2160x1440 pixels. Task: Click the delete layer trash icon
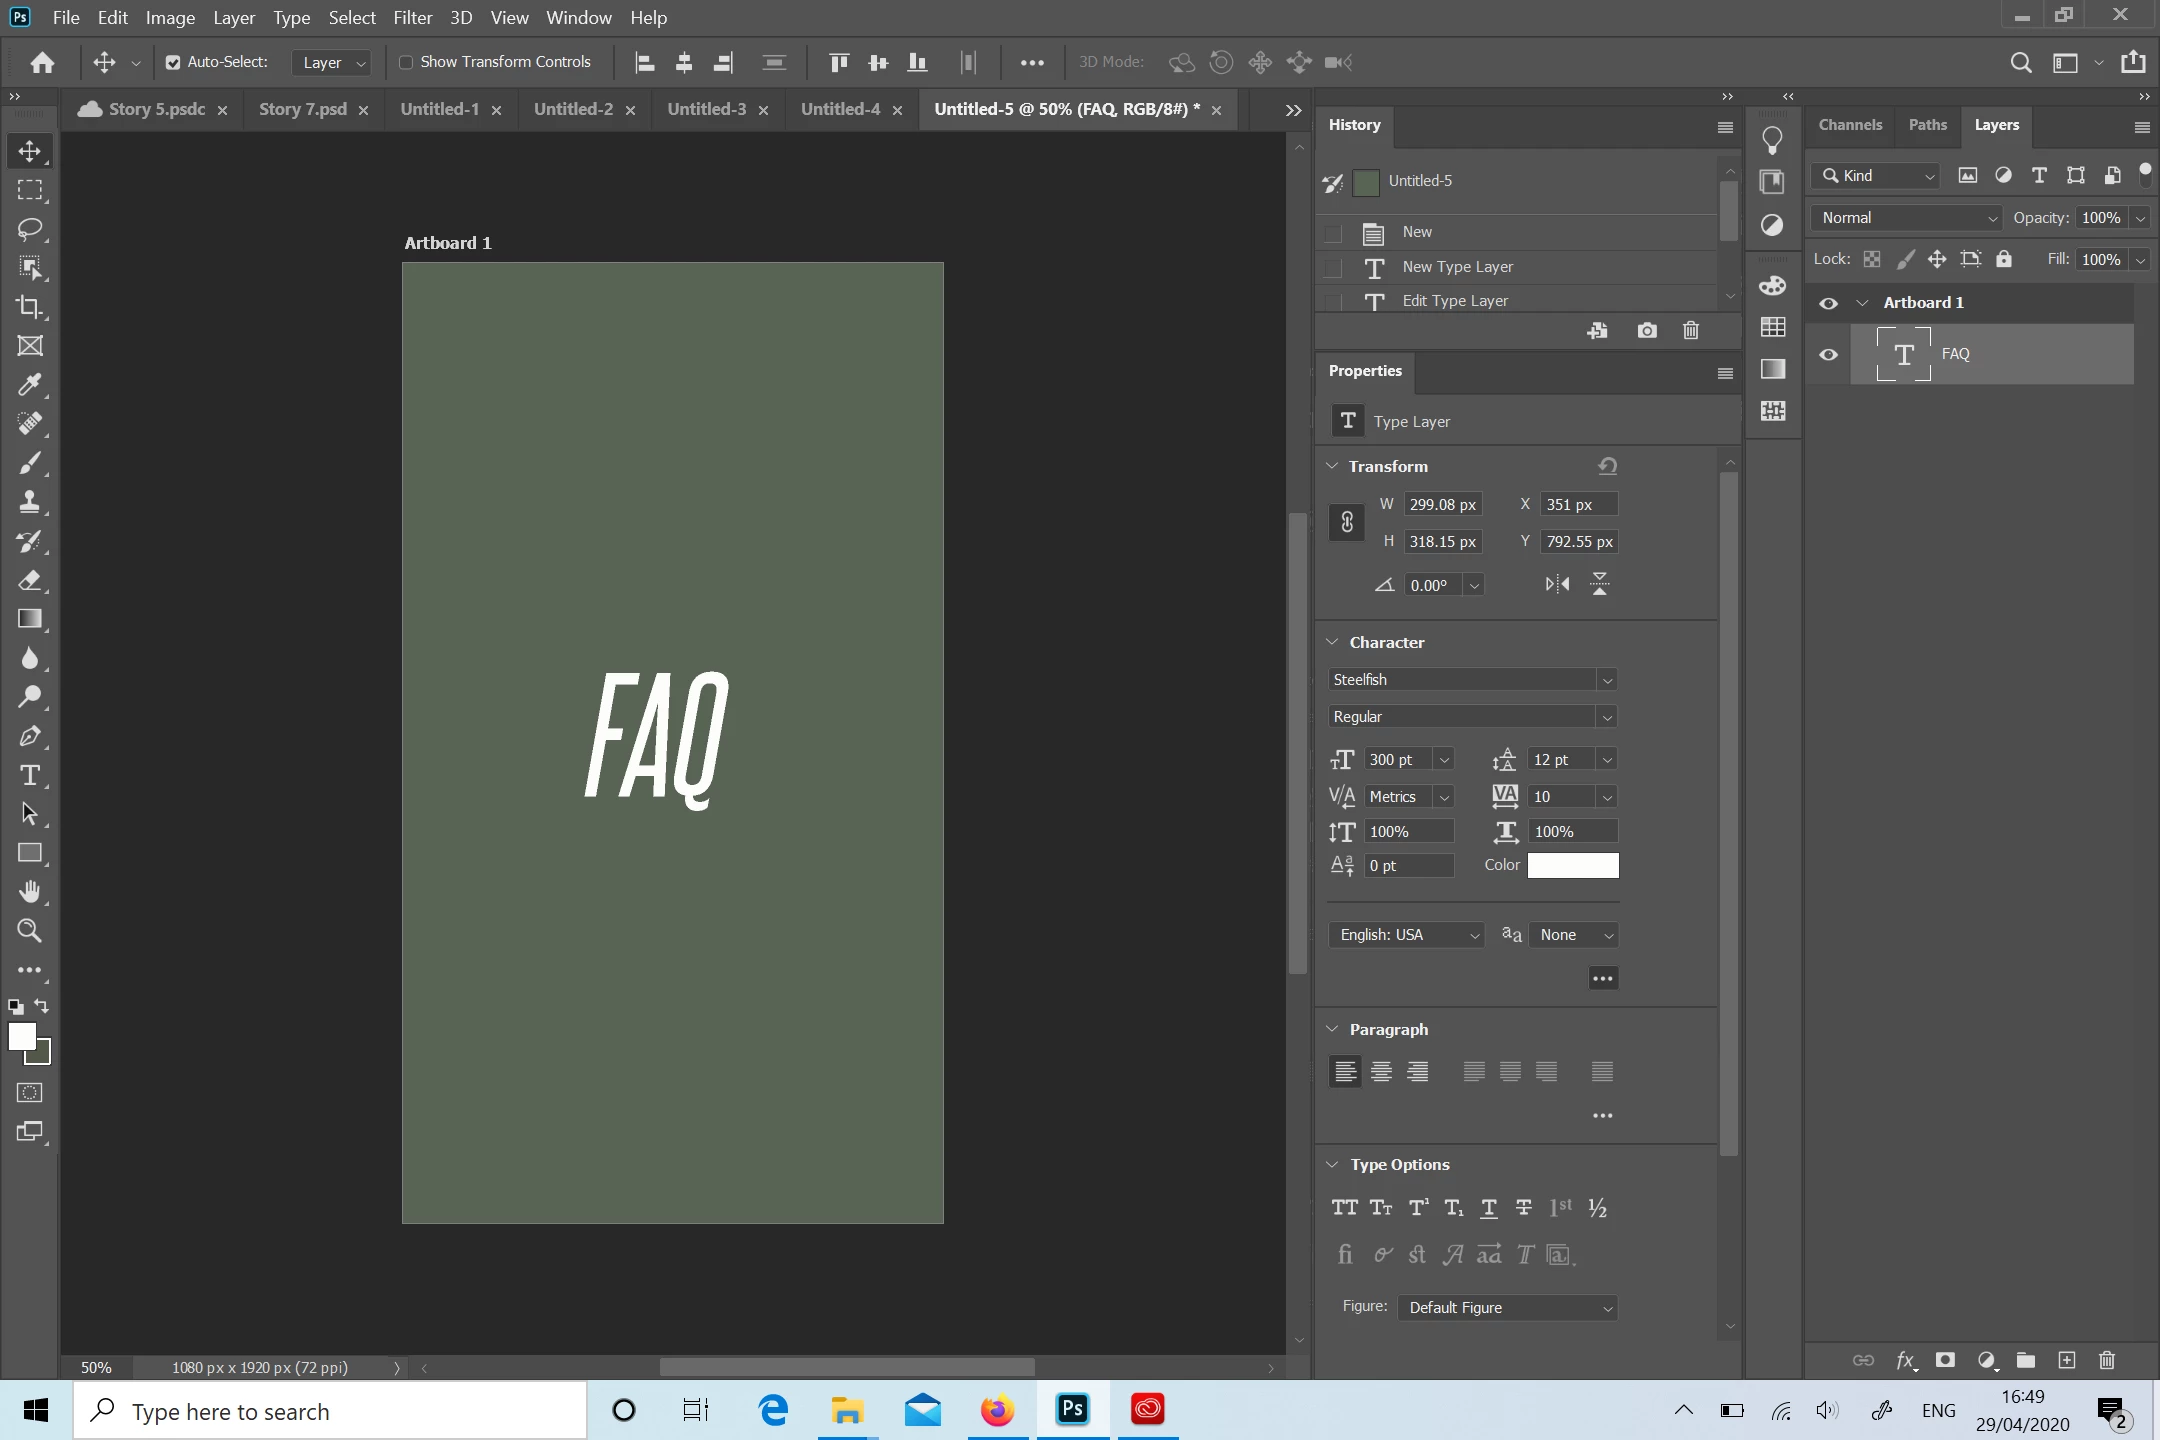(x=2107, y=1360)
